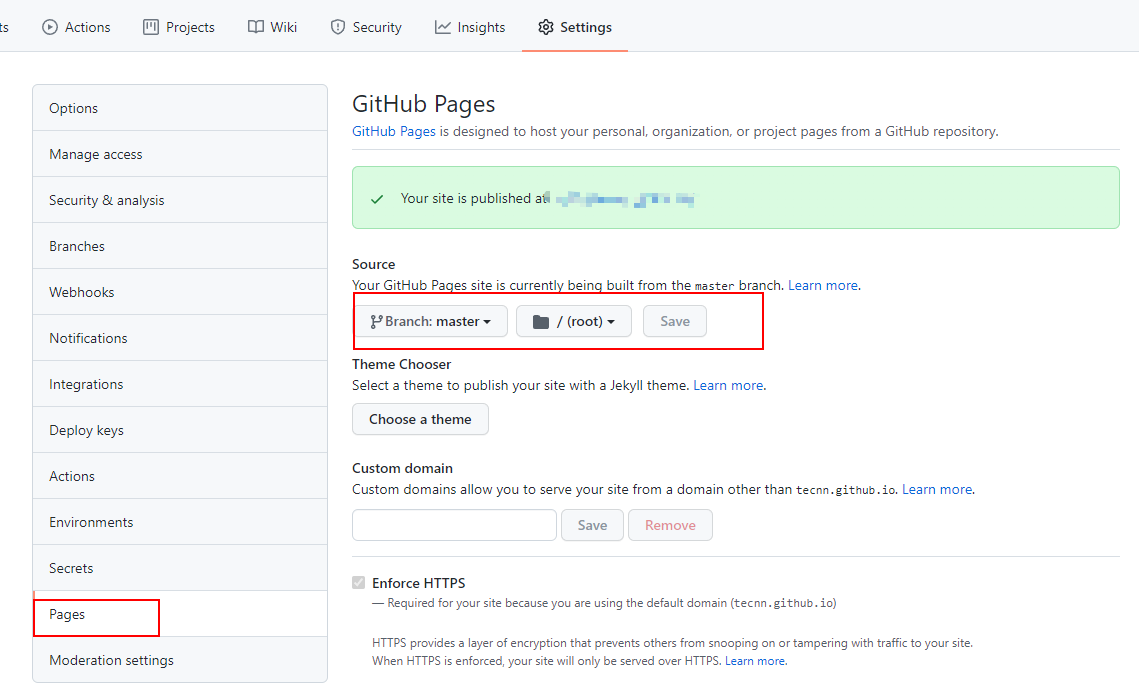The image size is (1139, 689).
Task: Open Security & analysis settings
Action: [x=180, y=200]
